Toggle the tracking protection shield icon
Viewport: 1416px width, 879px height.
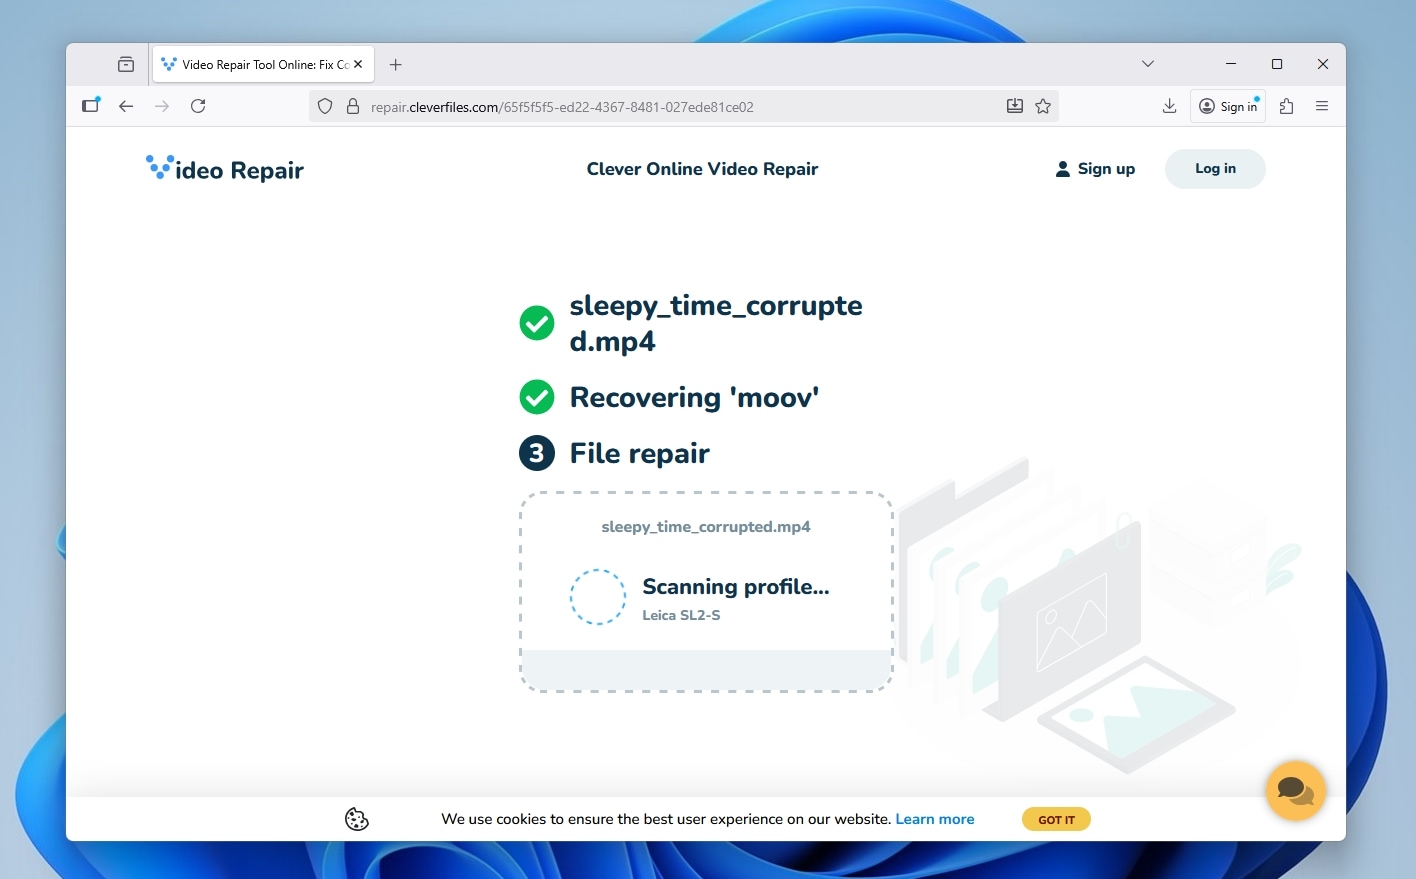point(325,106)
